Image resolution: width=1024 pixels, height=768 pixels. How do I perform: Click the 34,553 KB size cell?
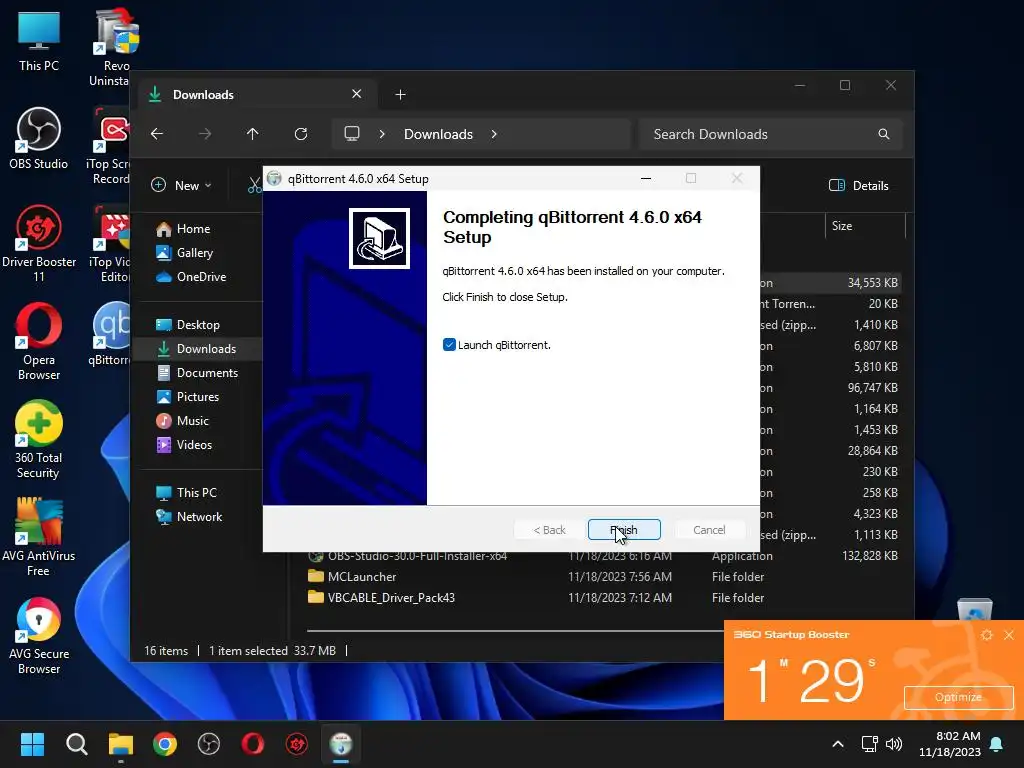pos(872,283)
